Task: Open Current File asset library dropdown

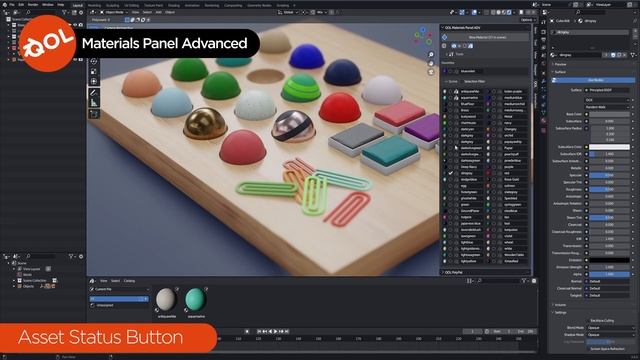Action: pyautogui.click(x=119, y=289)
